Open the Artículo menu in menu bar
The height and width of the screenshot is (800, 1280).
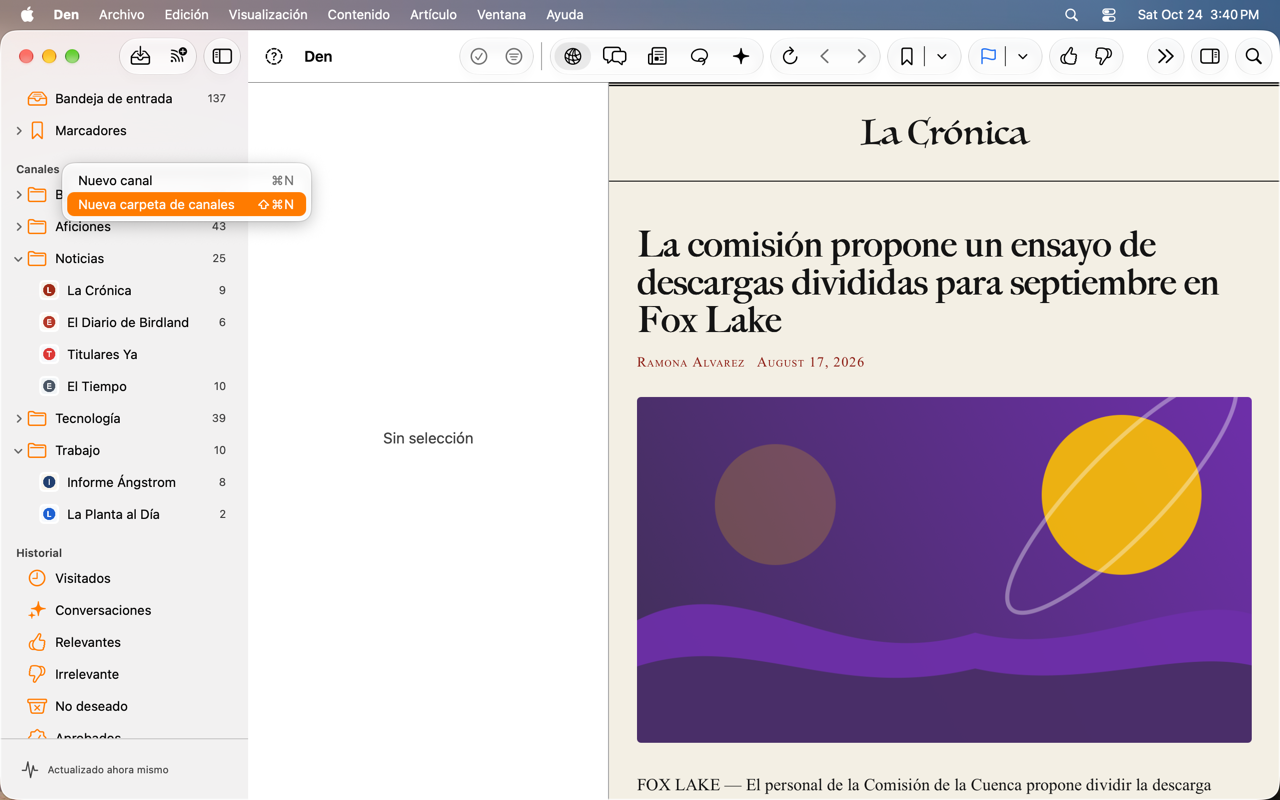[x=433, y=15]
